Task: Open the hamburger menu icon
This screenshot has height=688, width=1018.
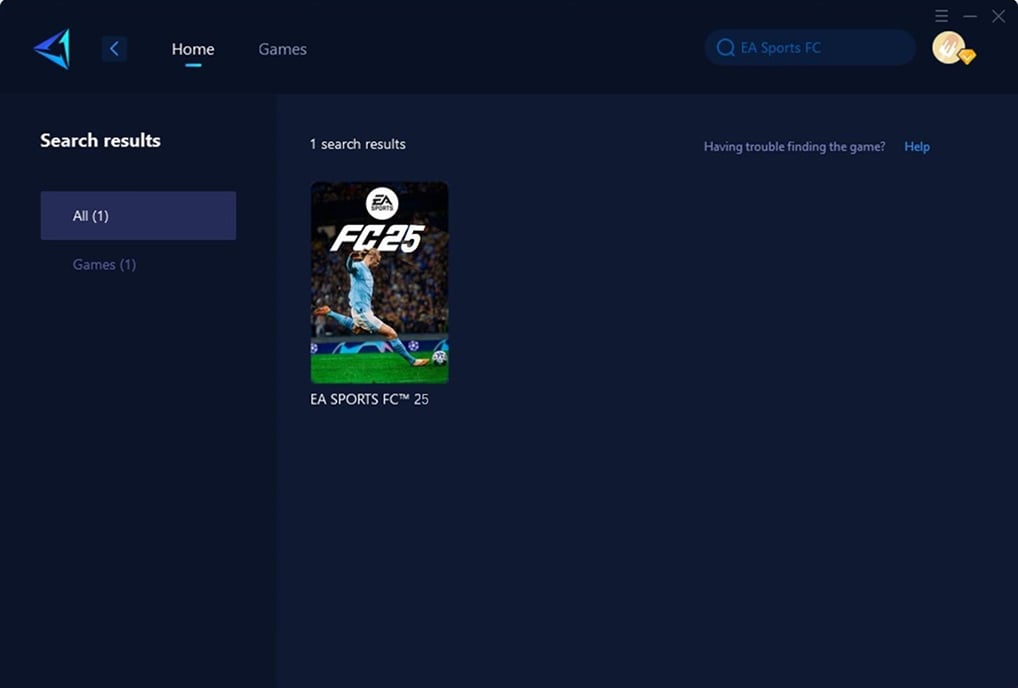Action: 941,16
